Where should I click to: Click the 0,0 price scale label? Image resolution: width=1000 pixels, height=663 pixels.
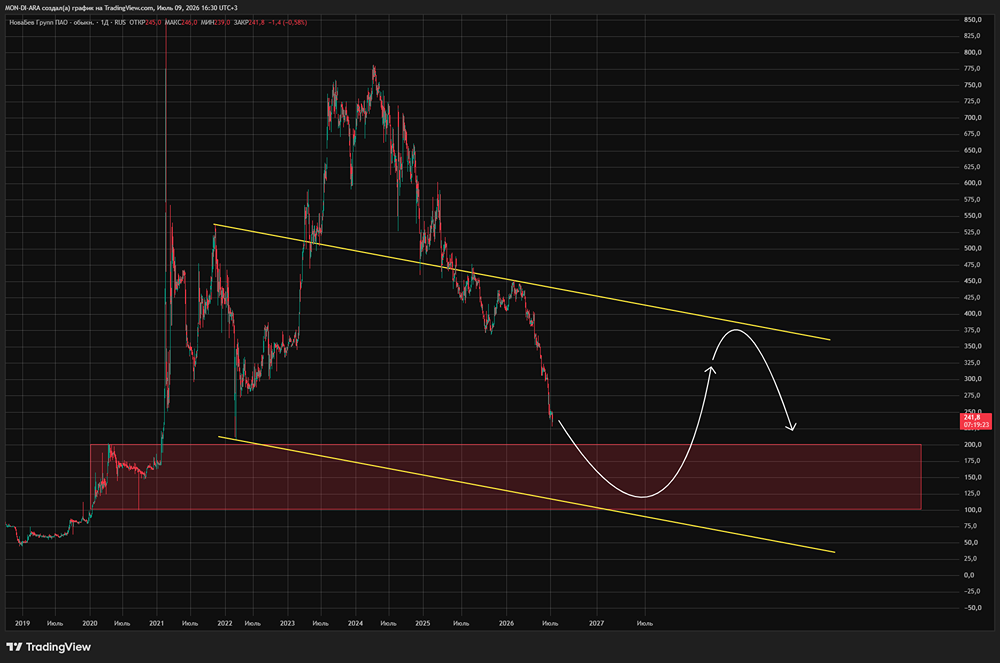969,575
